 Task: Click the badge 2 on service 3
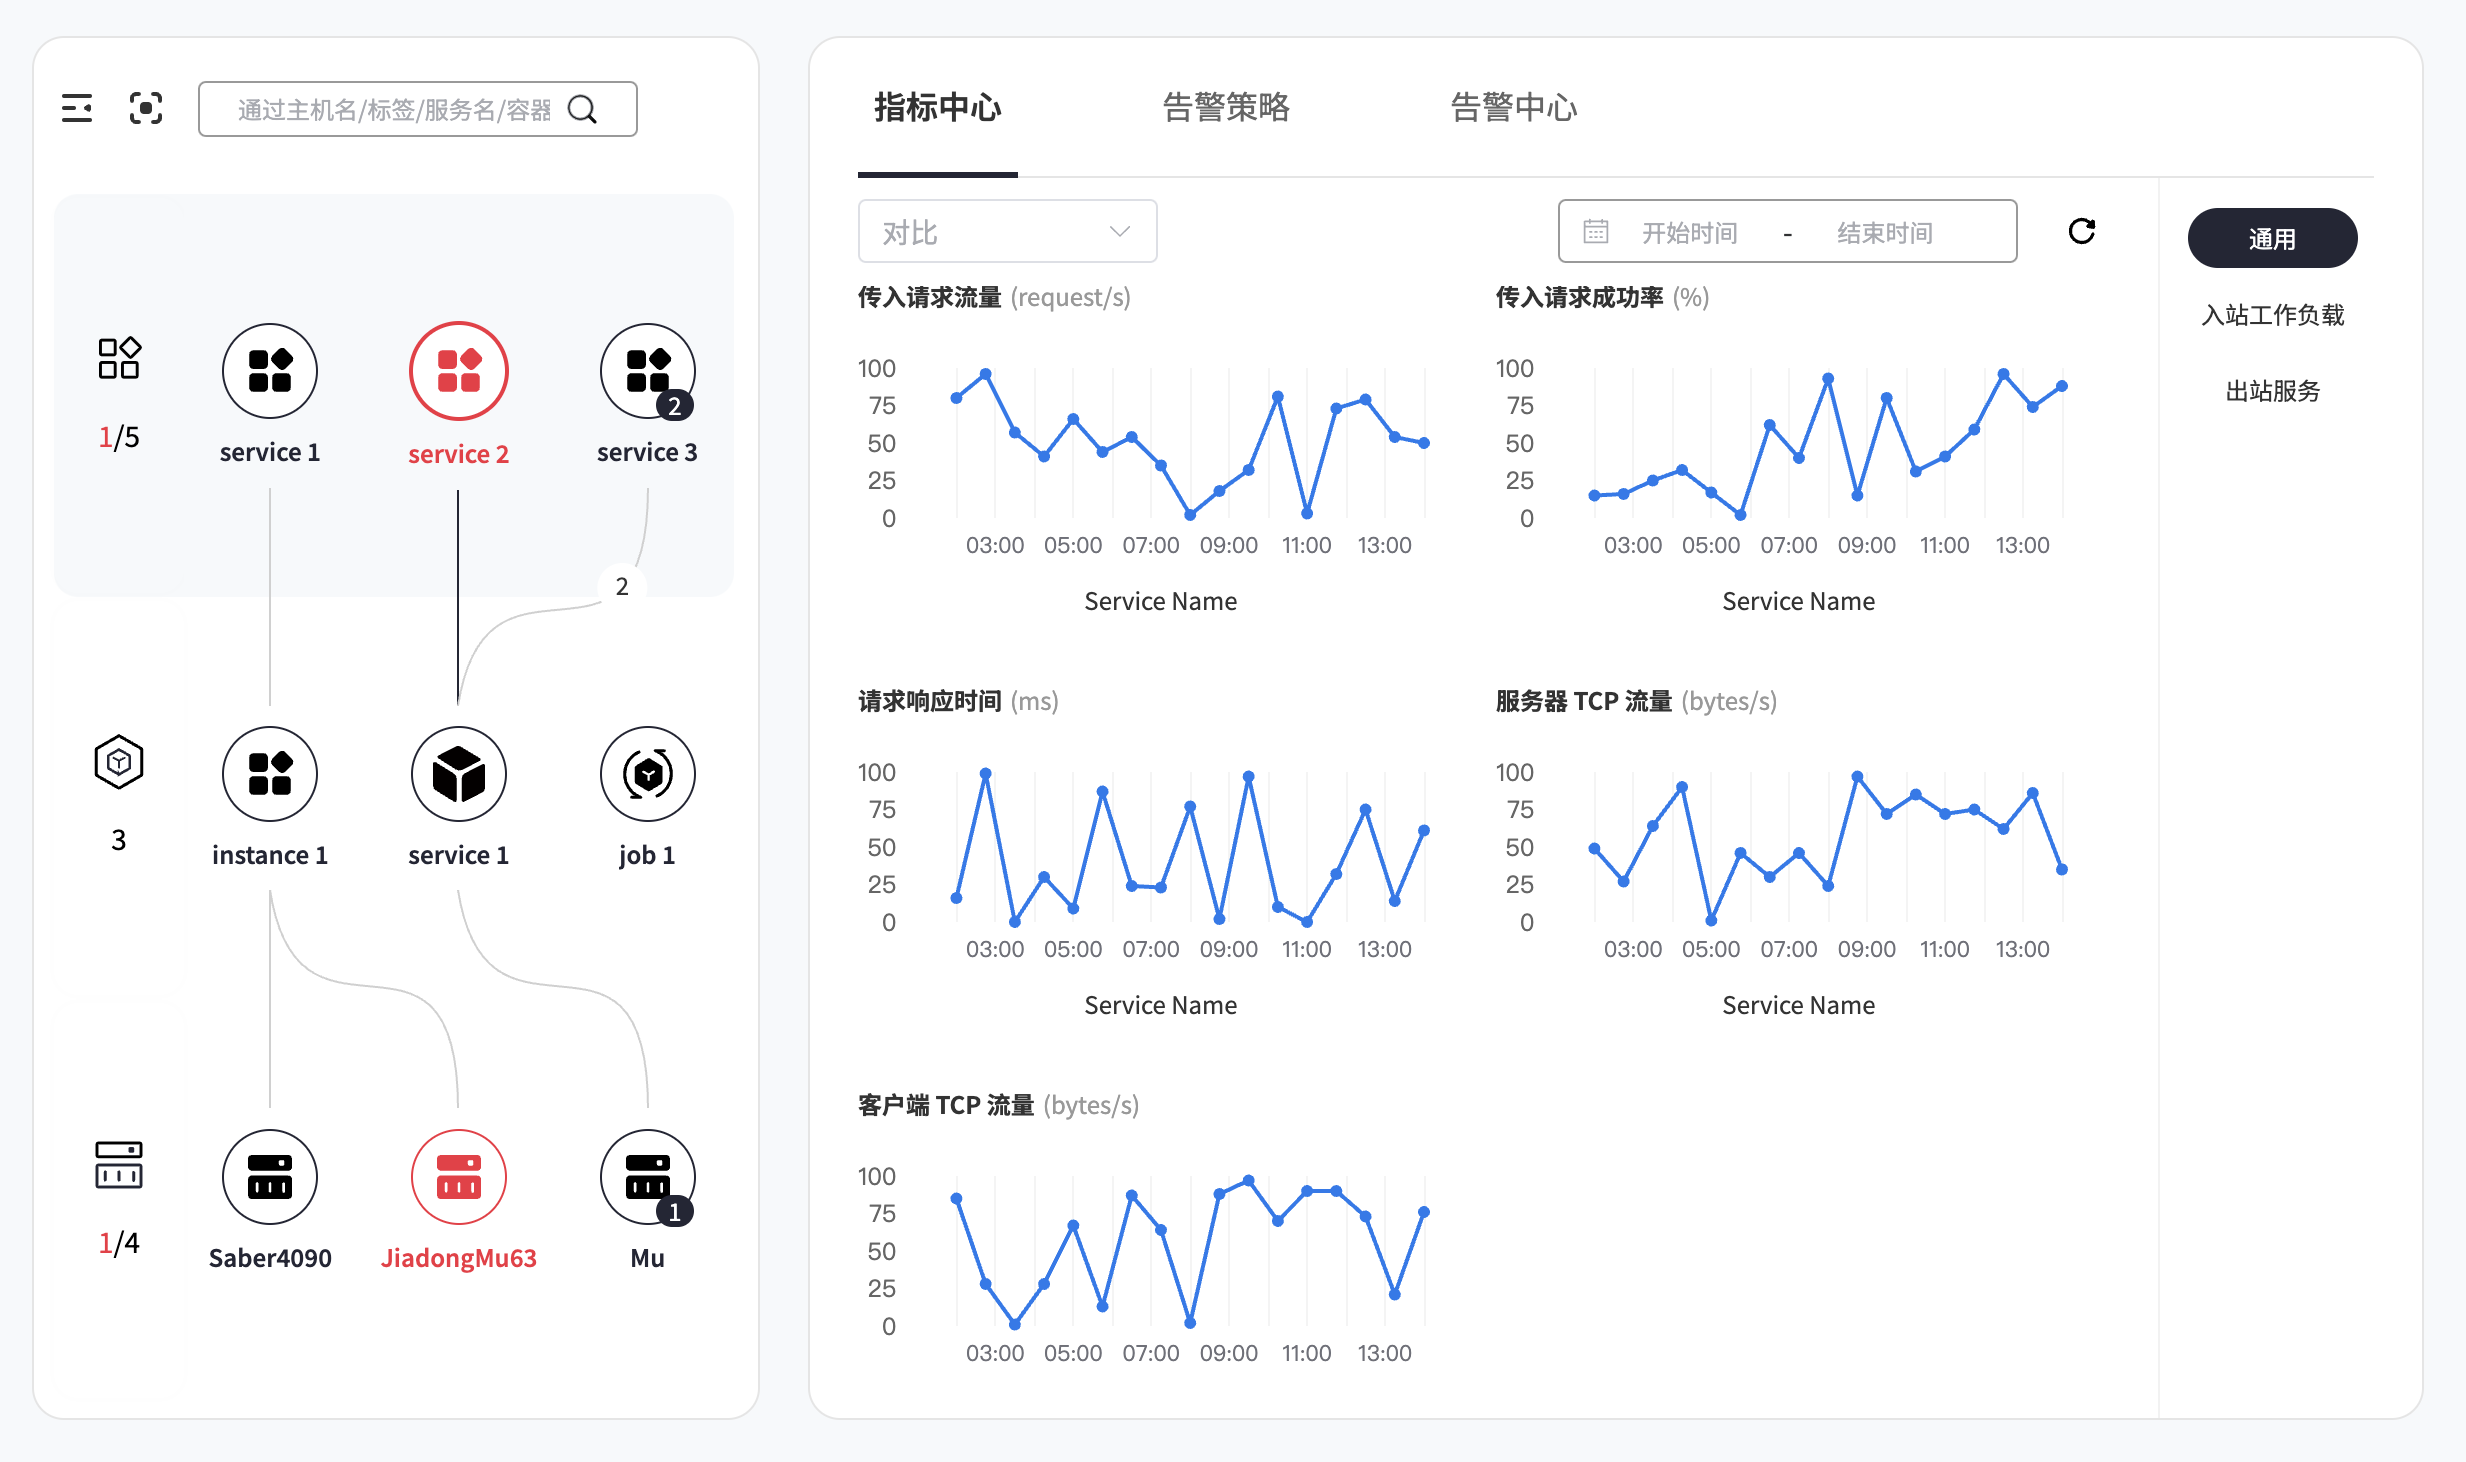pos(675,406)
